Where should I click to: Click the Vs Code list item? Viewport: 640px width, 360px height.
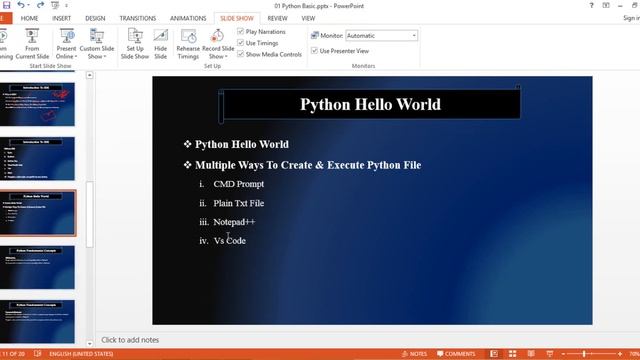pyautogui.click(x=230, y=241)
